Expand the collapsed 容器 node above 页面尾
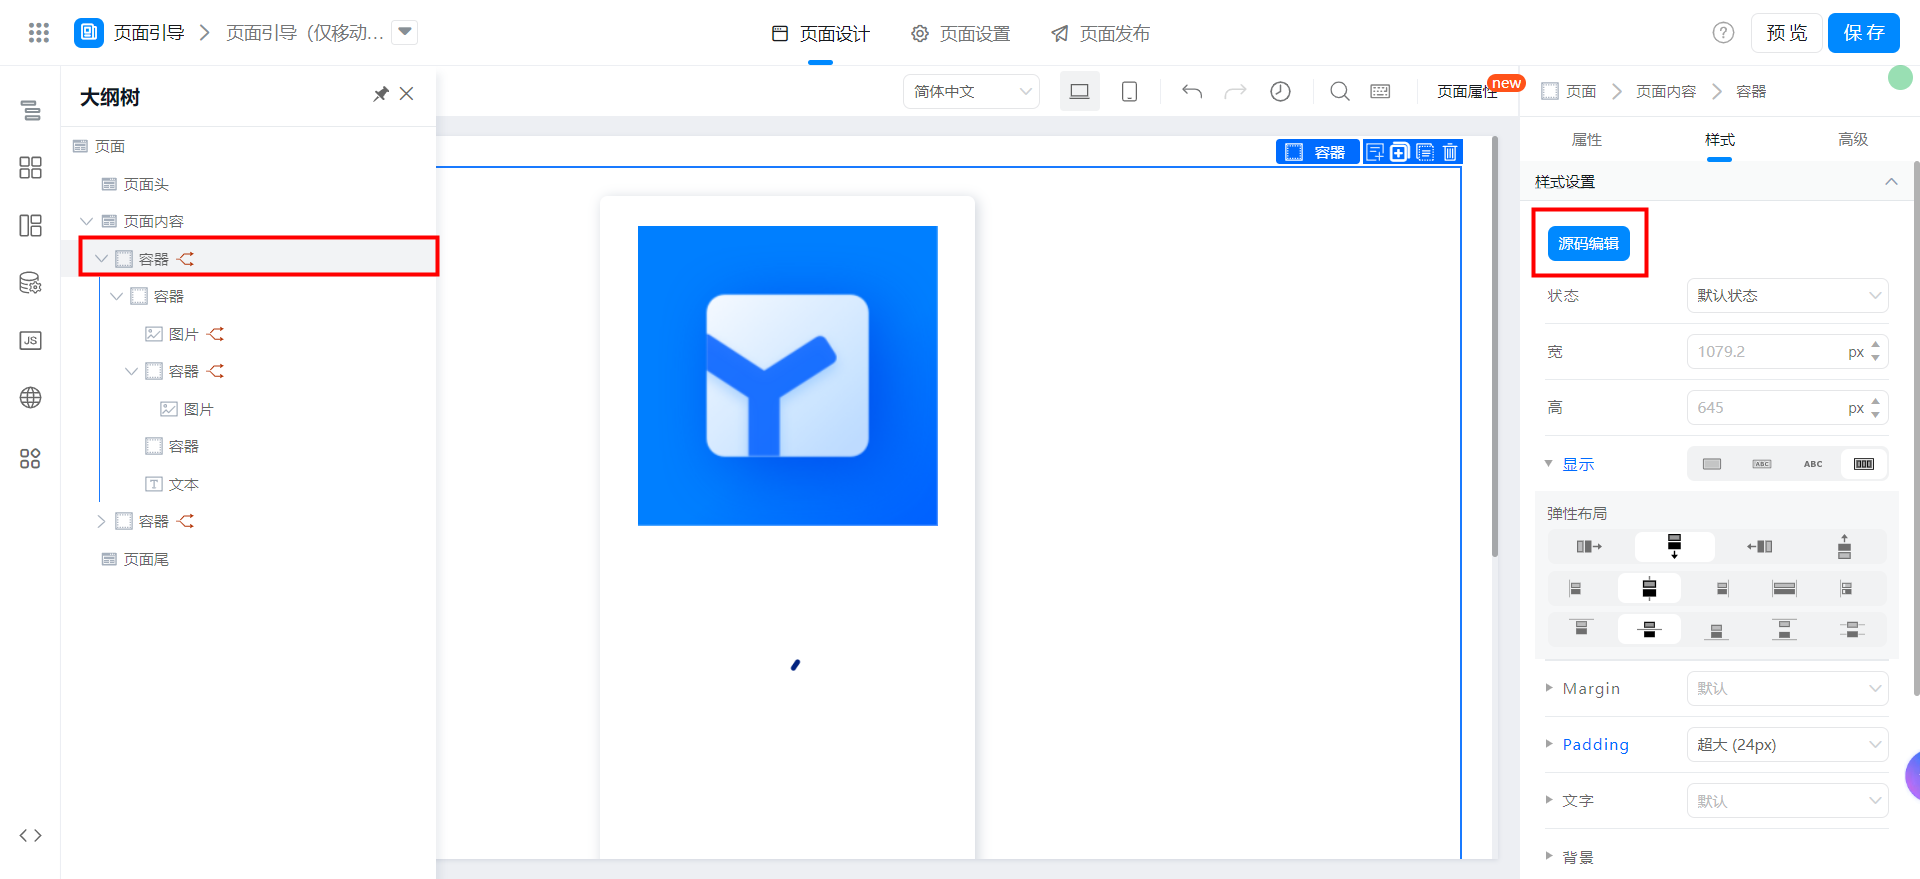The width and height of the screenshot is (1920, 879). [101, 521]
